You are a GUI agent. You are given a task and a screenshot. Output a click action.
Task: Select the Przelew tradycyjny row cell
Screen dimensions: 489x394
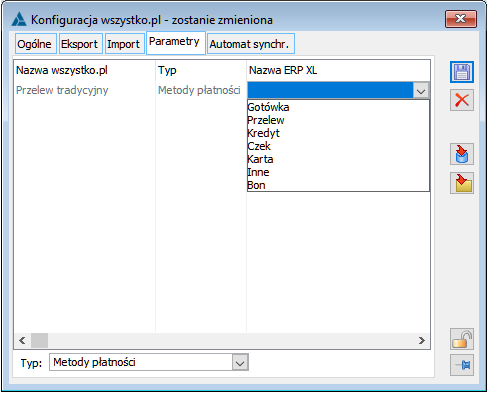click(84, 90)
